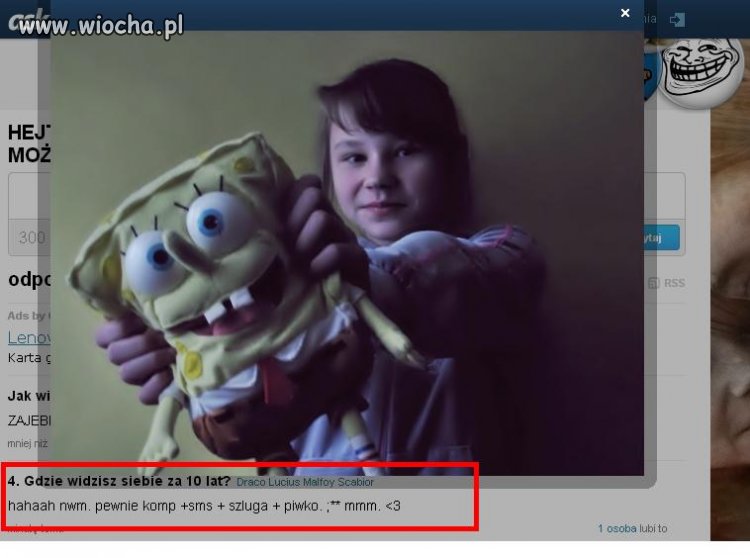Click the 'mniej niż' timestamp text
Image resolution: width=750 pixels, height=558 pixels.
click(27, 444)
